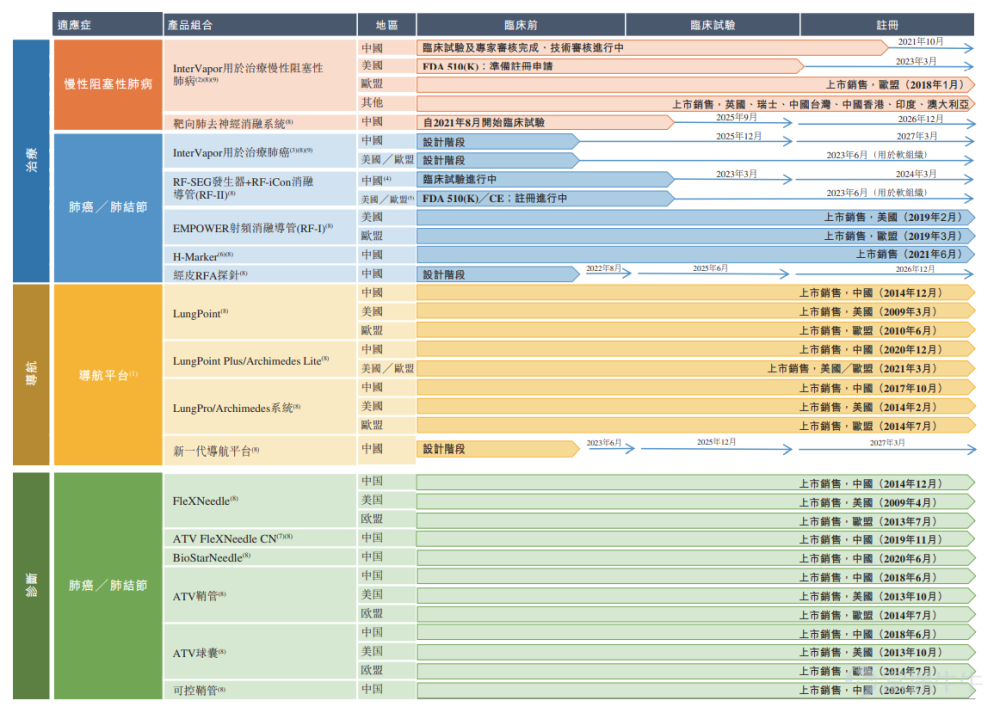
Task: Click the 2024年3月 date label
Action: click(916, 173)
